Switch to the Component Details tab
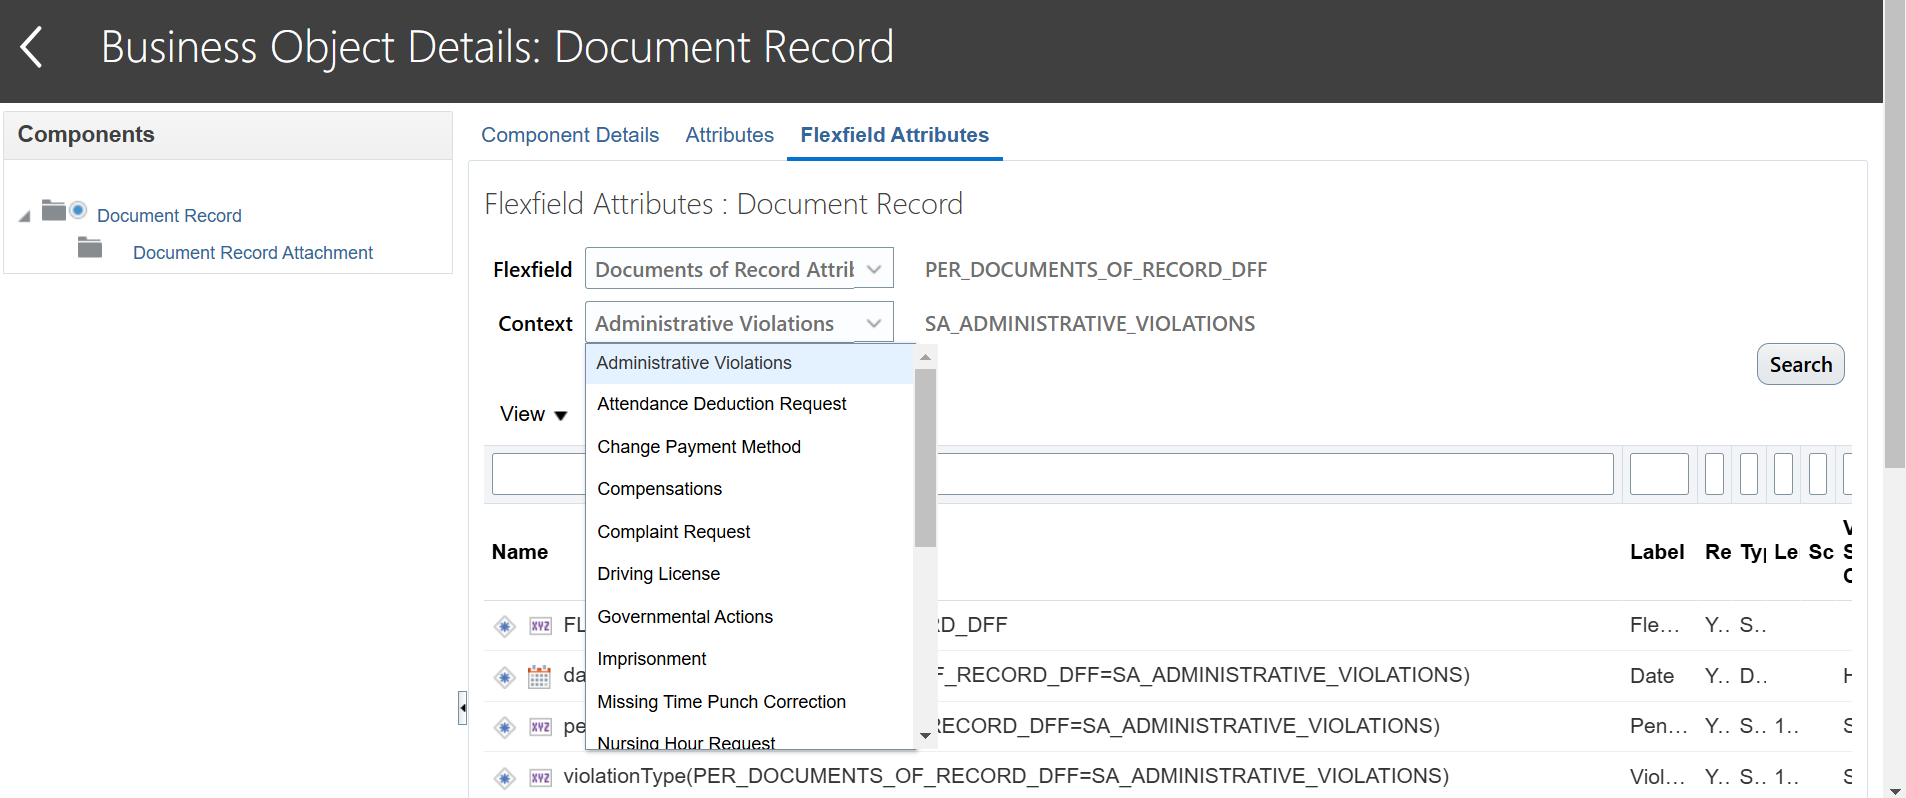The width and height of the screenshot is (1906, 798). point(570,135)
